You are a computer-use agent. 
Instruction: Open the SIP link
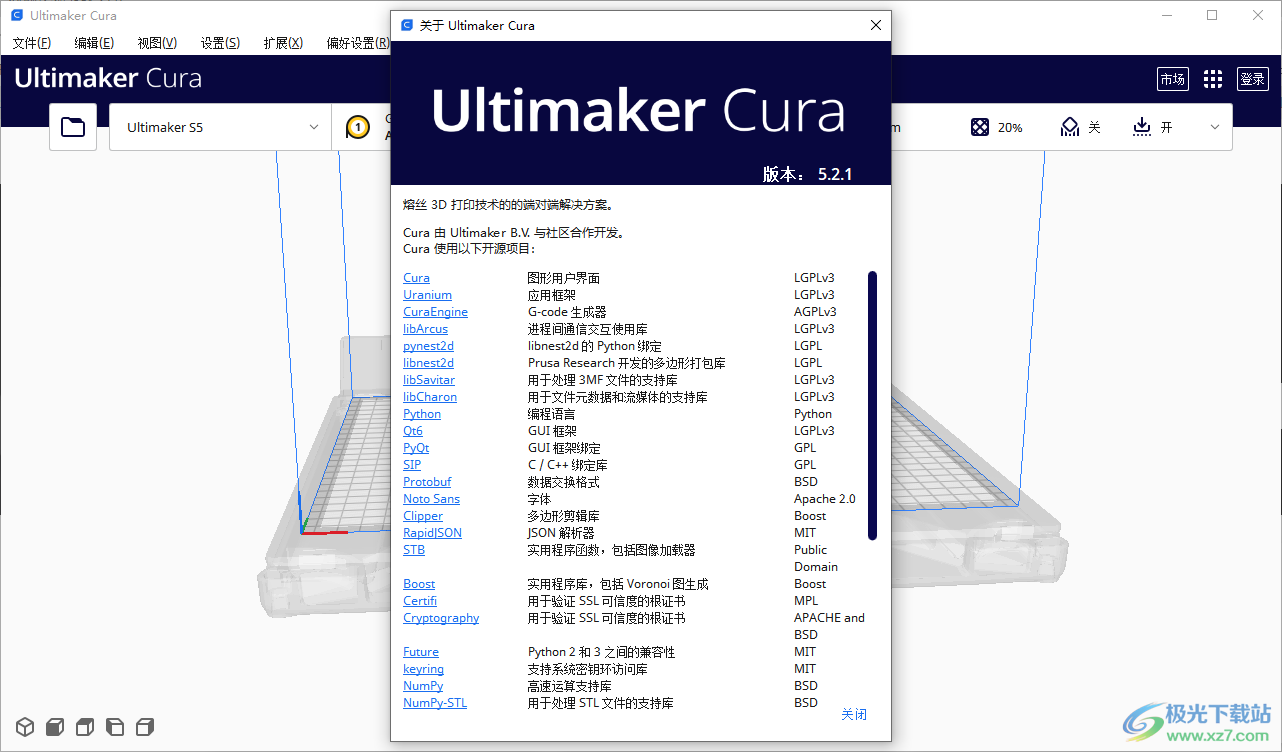click(412, 465)
